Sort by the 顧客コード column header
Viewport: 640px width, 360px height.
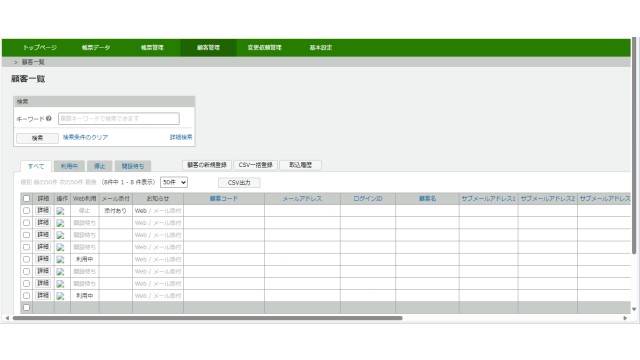(224, 199)
